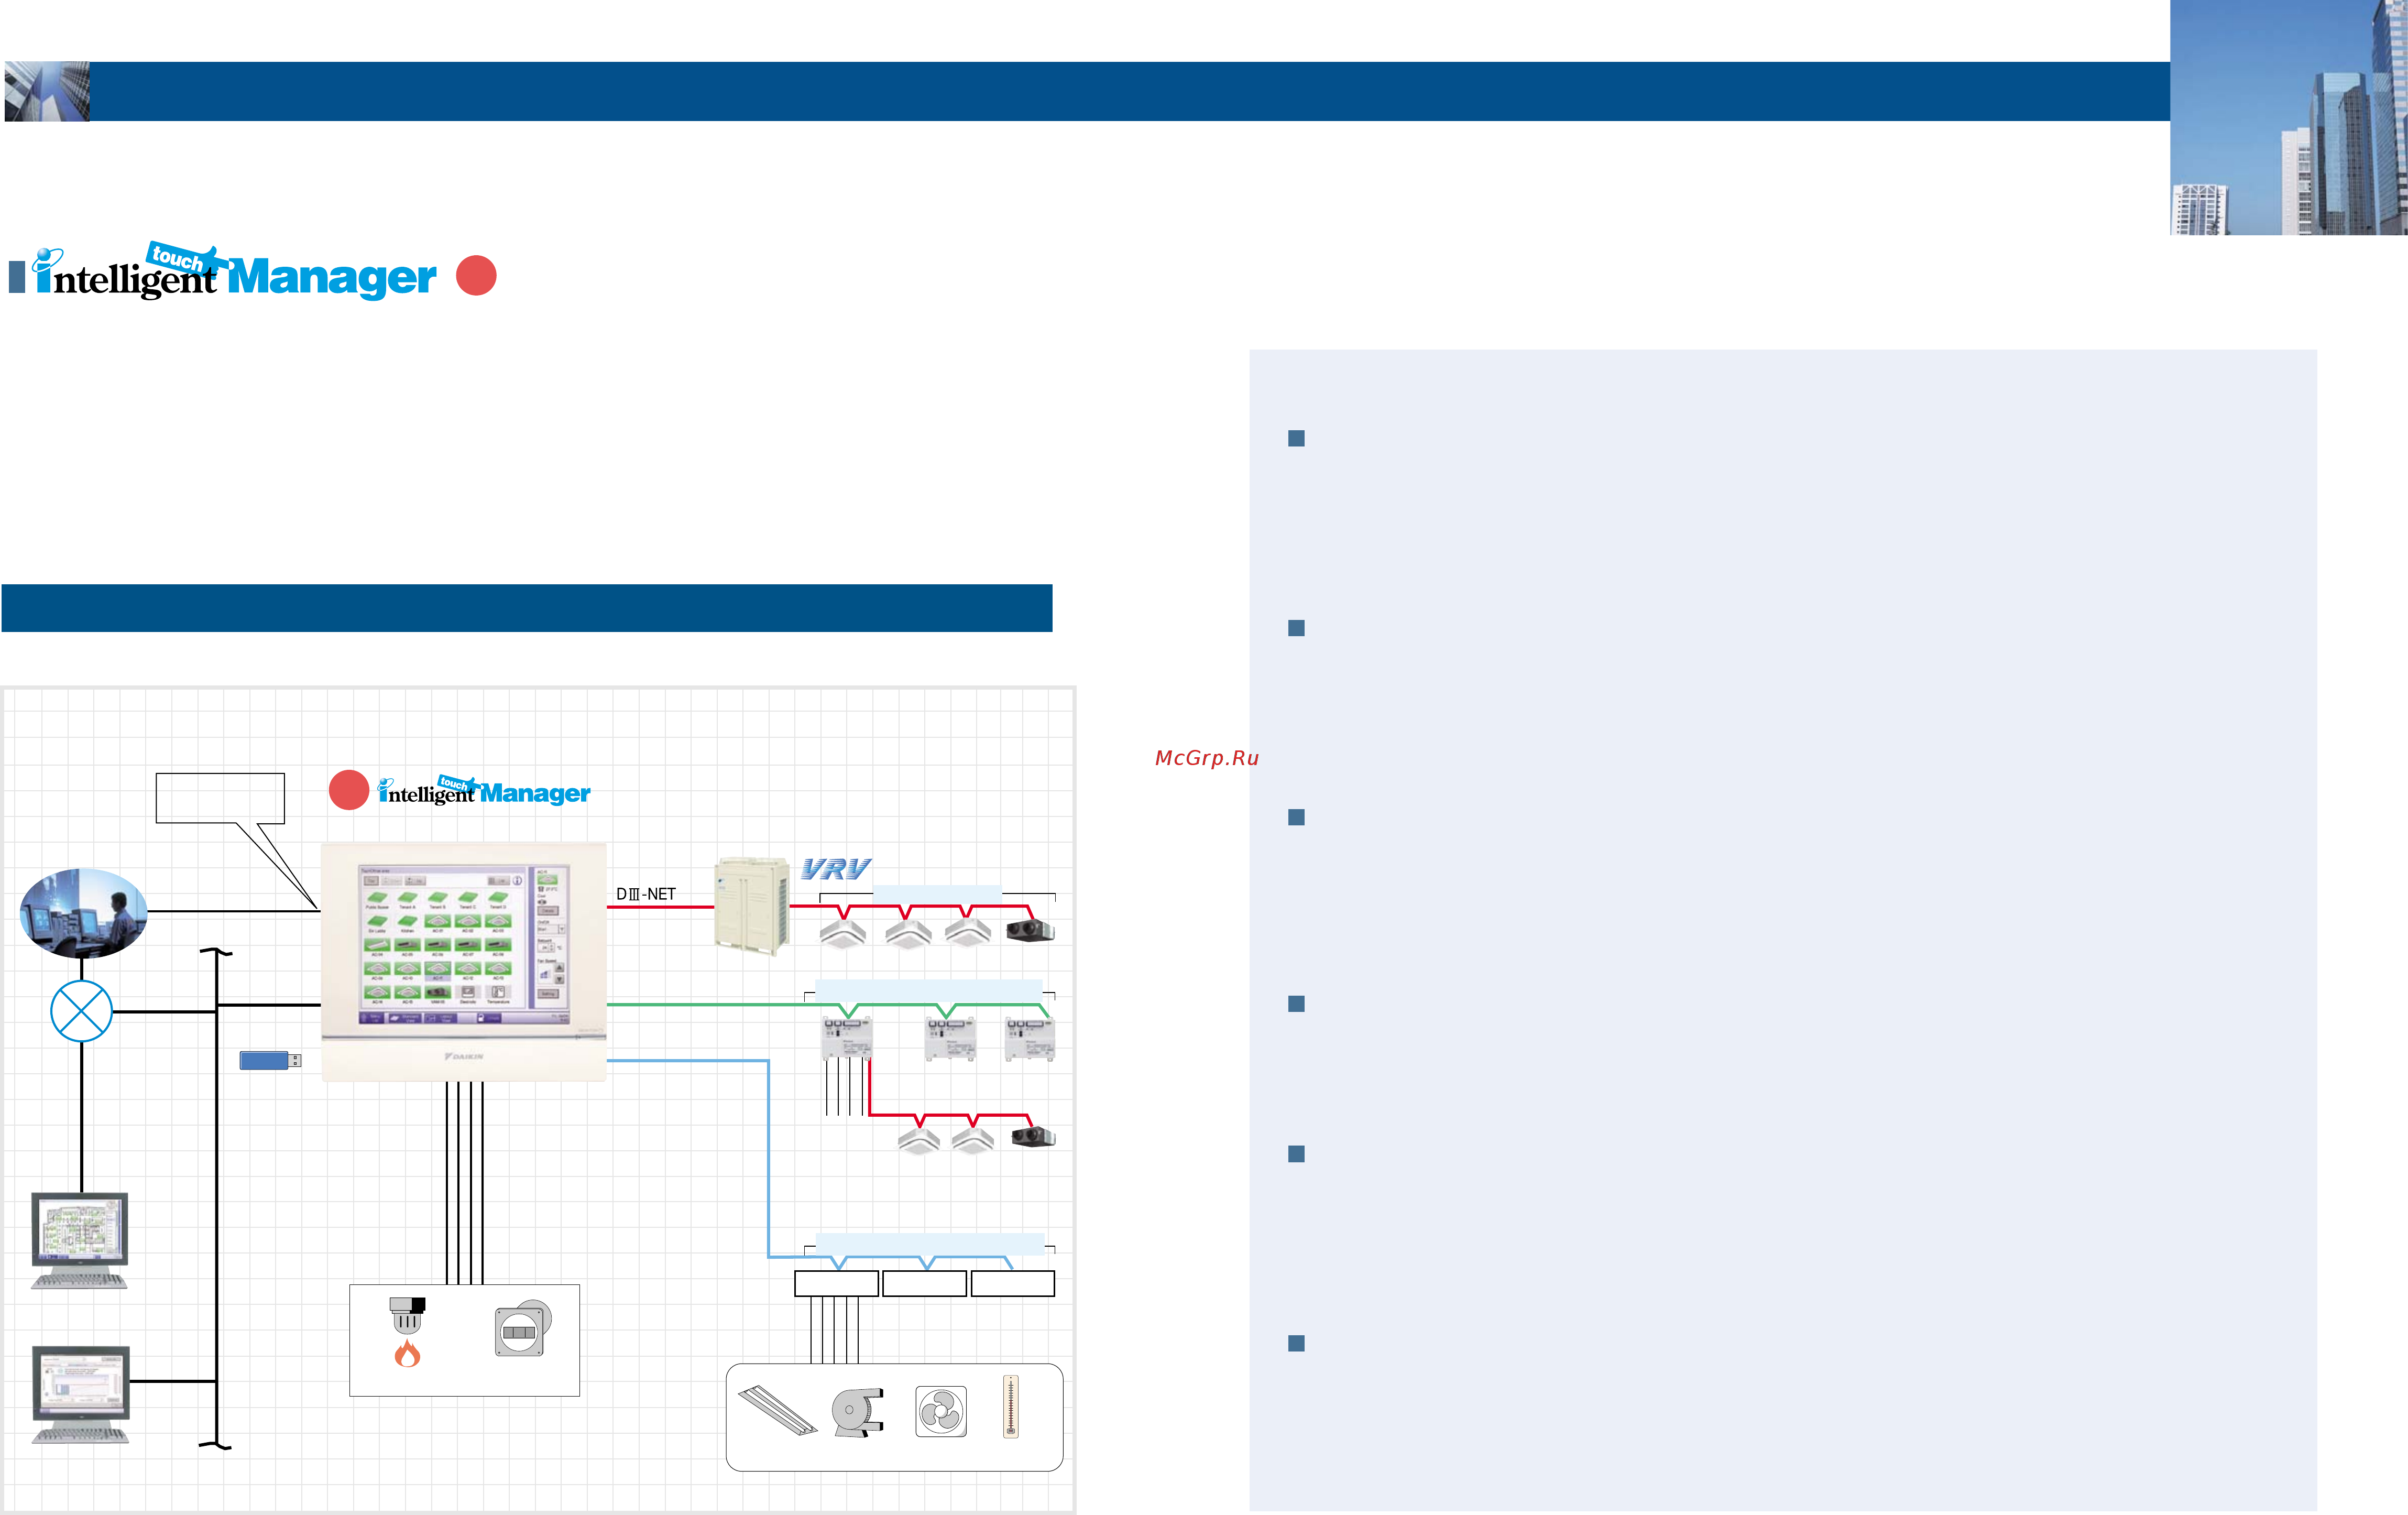
Task: Click the orange flame icon
Action: coord(407,1354)
